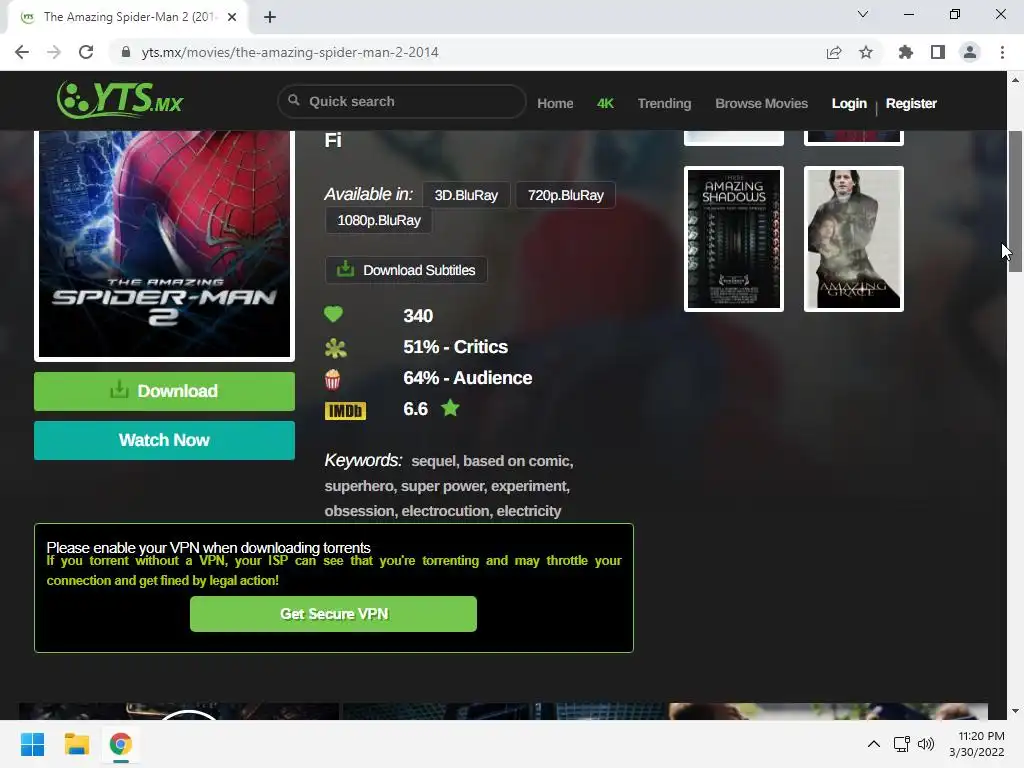Go back in browser history
The width and height of the screenshot is (1024, 768).
pyautogui.click(x=22, y=52)
